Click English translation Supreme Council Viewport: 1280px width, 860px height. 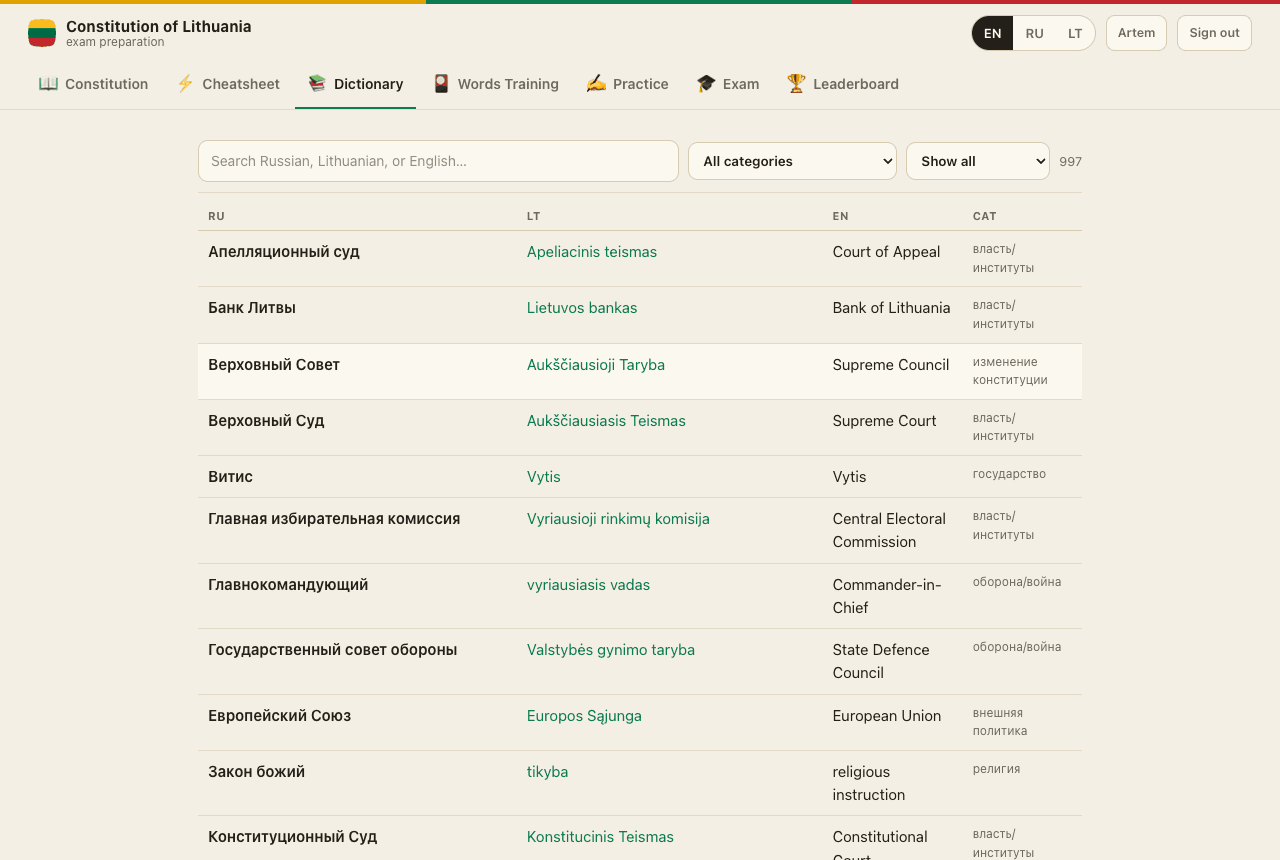click(x=891, y=365)
